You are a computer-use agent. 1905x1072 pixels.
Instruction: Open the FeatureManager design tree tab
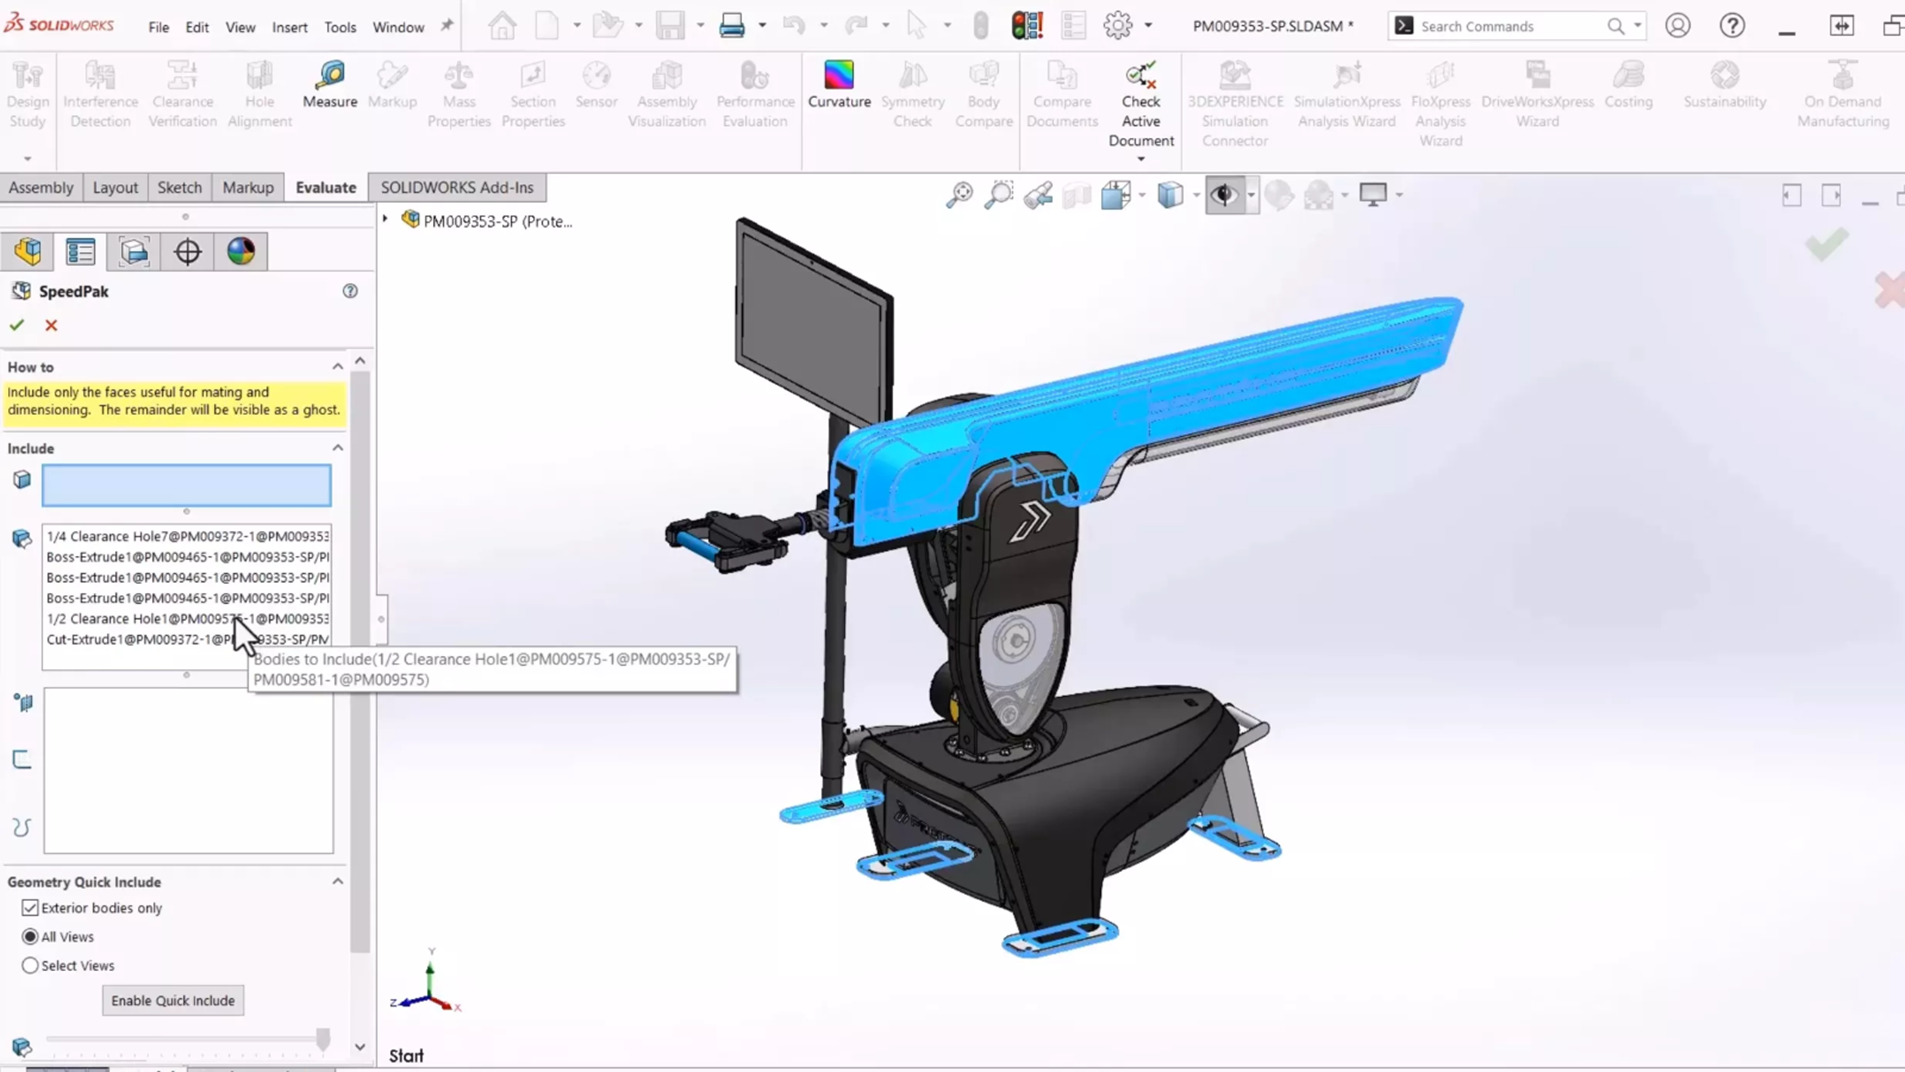28,251
